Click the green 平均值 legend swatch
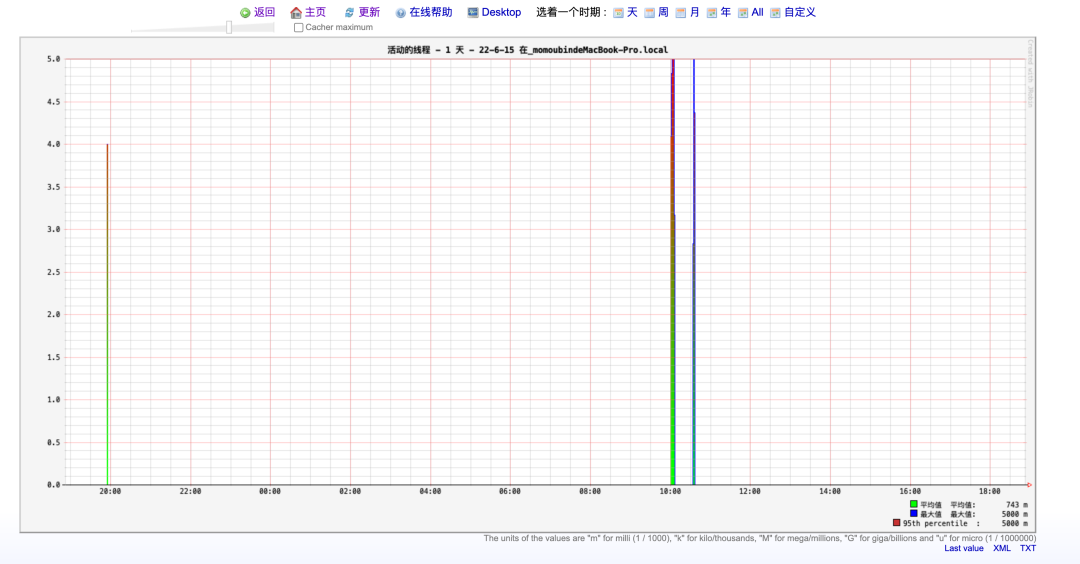 click(x=913, y=505)
